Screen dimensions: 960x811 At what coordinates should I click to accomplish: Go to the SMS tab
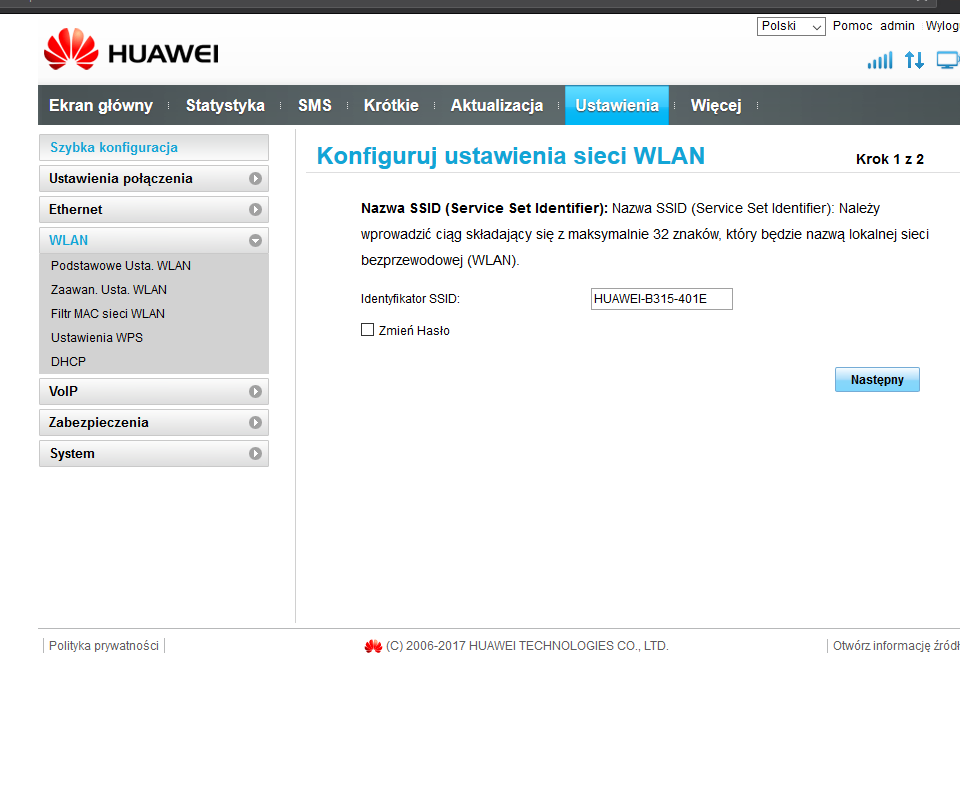315,105
